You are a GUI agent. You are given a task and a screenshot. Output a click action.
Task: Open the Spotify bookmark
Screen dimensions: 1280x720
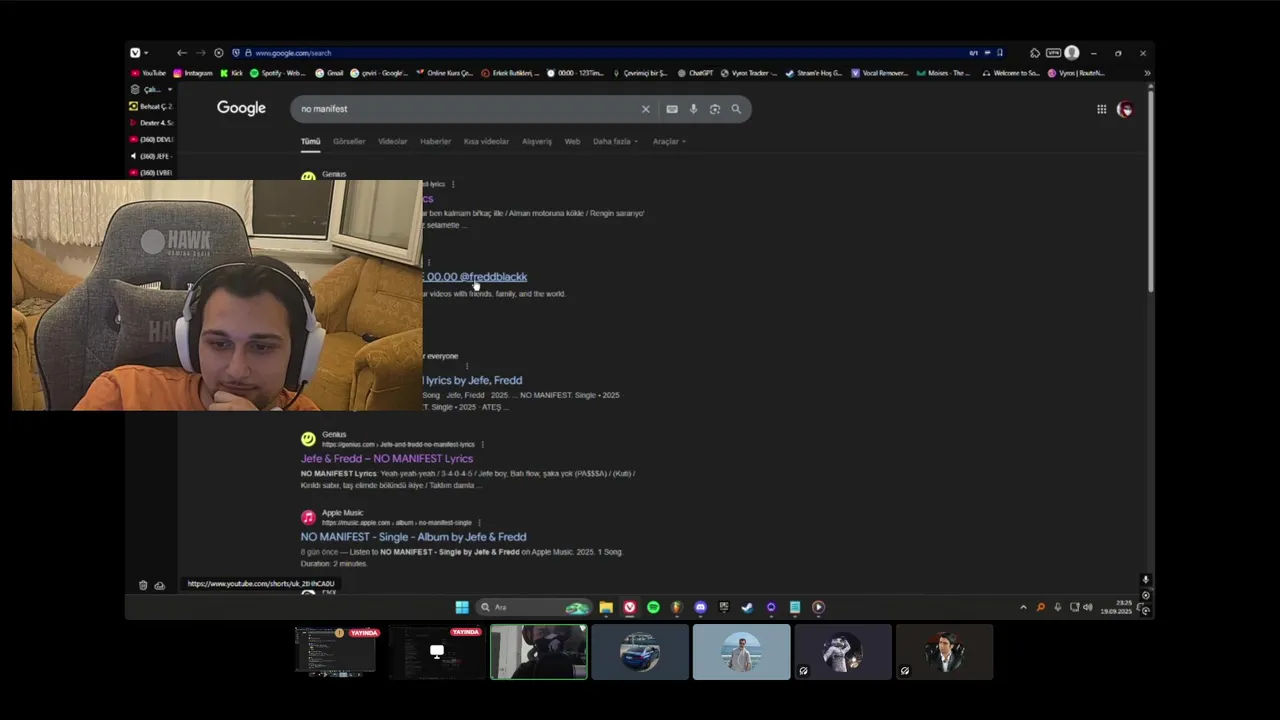tap(277, 73)
